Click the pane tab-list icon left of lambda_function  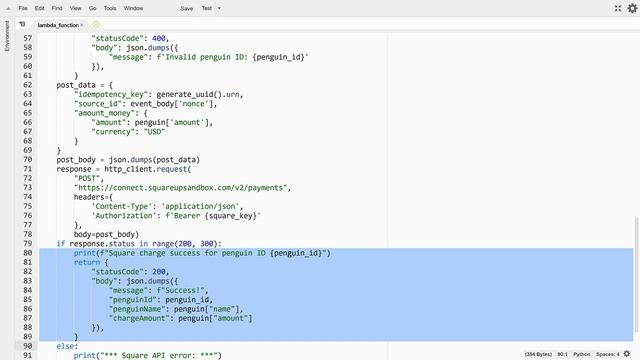coord(22,24)
